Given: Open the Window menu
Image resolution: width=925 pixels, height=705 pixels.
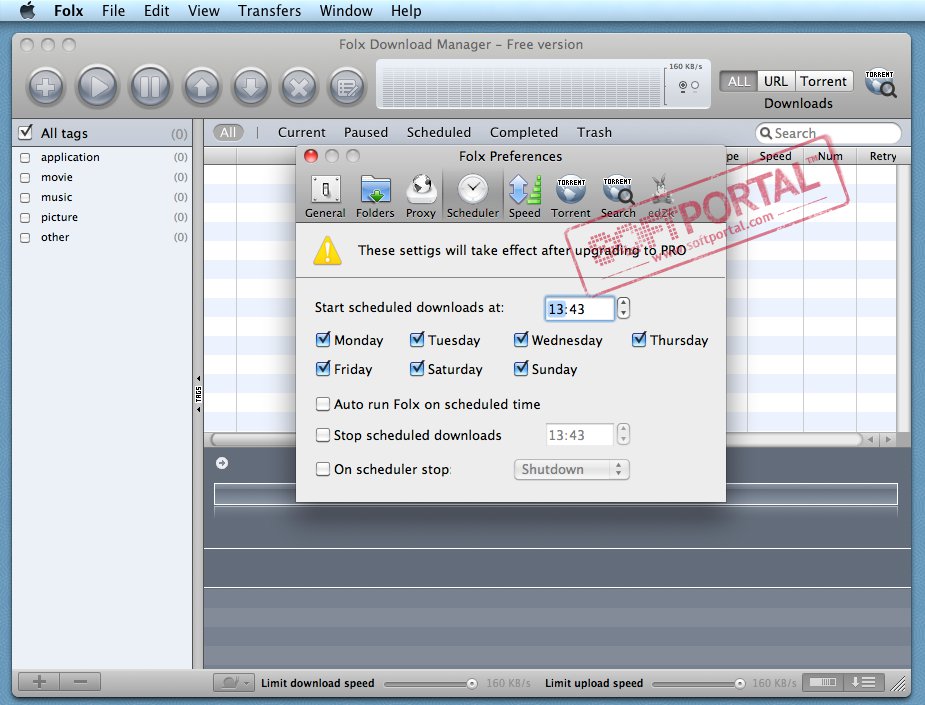Looking at the screenshot, I should click(346, 11).
